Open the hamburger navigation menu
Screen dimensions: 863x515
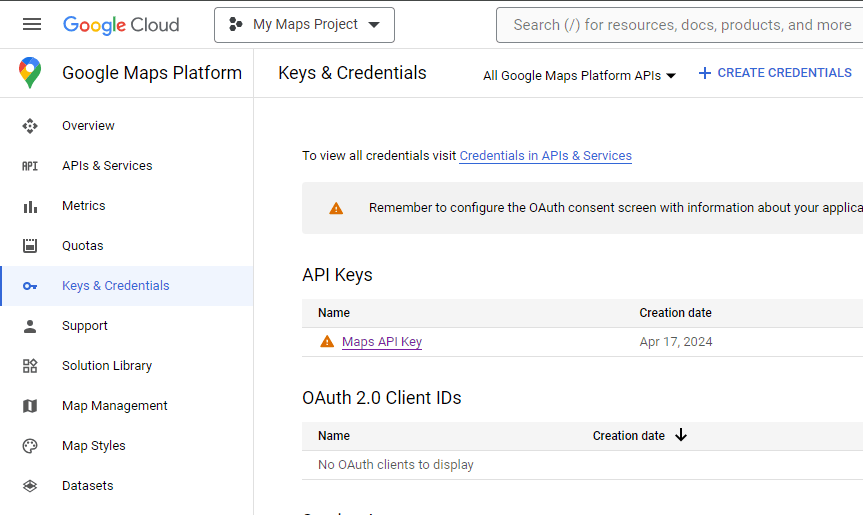coord(32,25)
